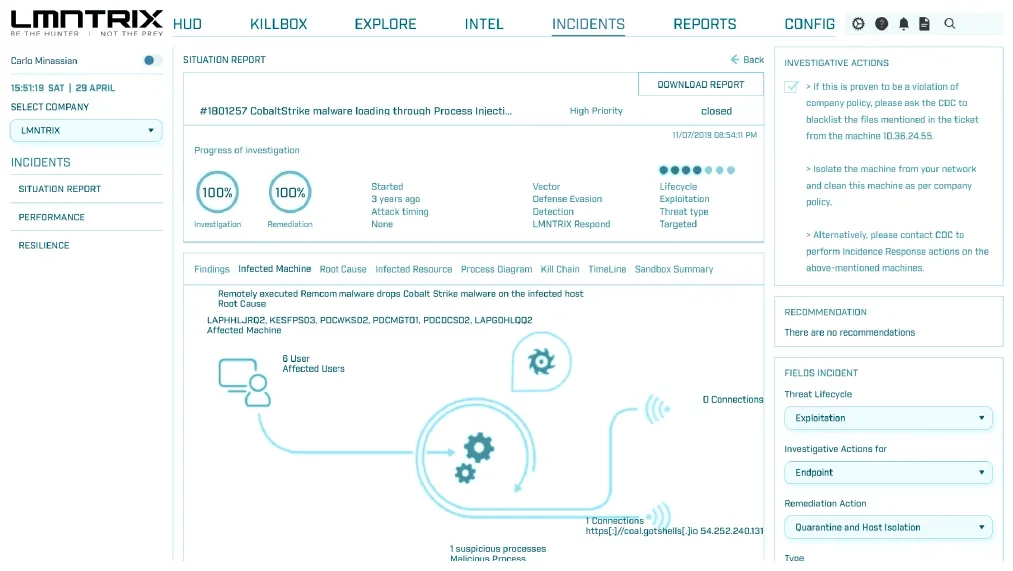Click the Carlo Minassian user name

point(44,61)
